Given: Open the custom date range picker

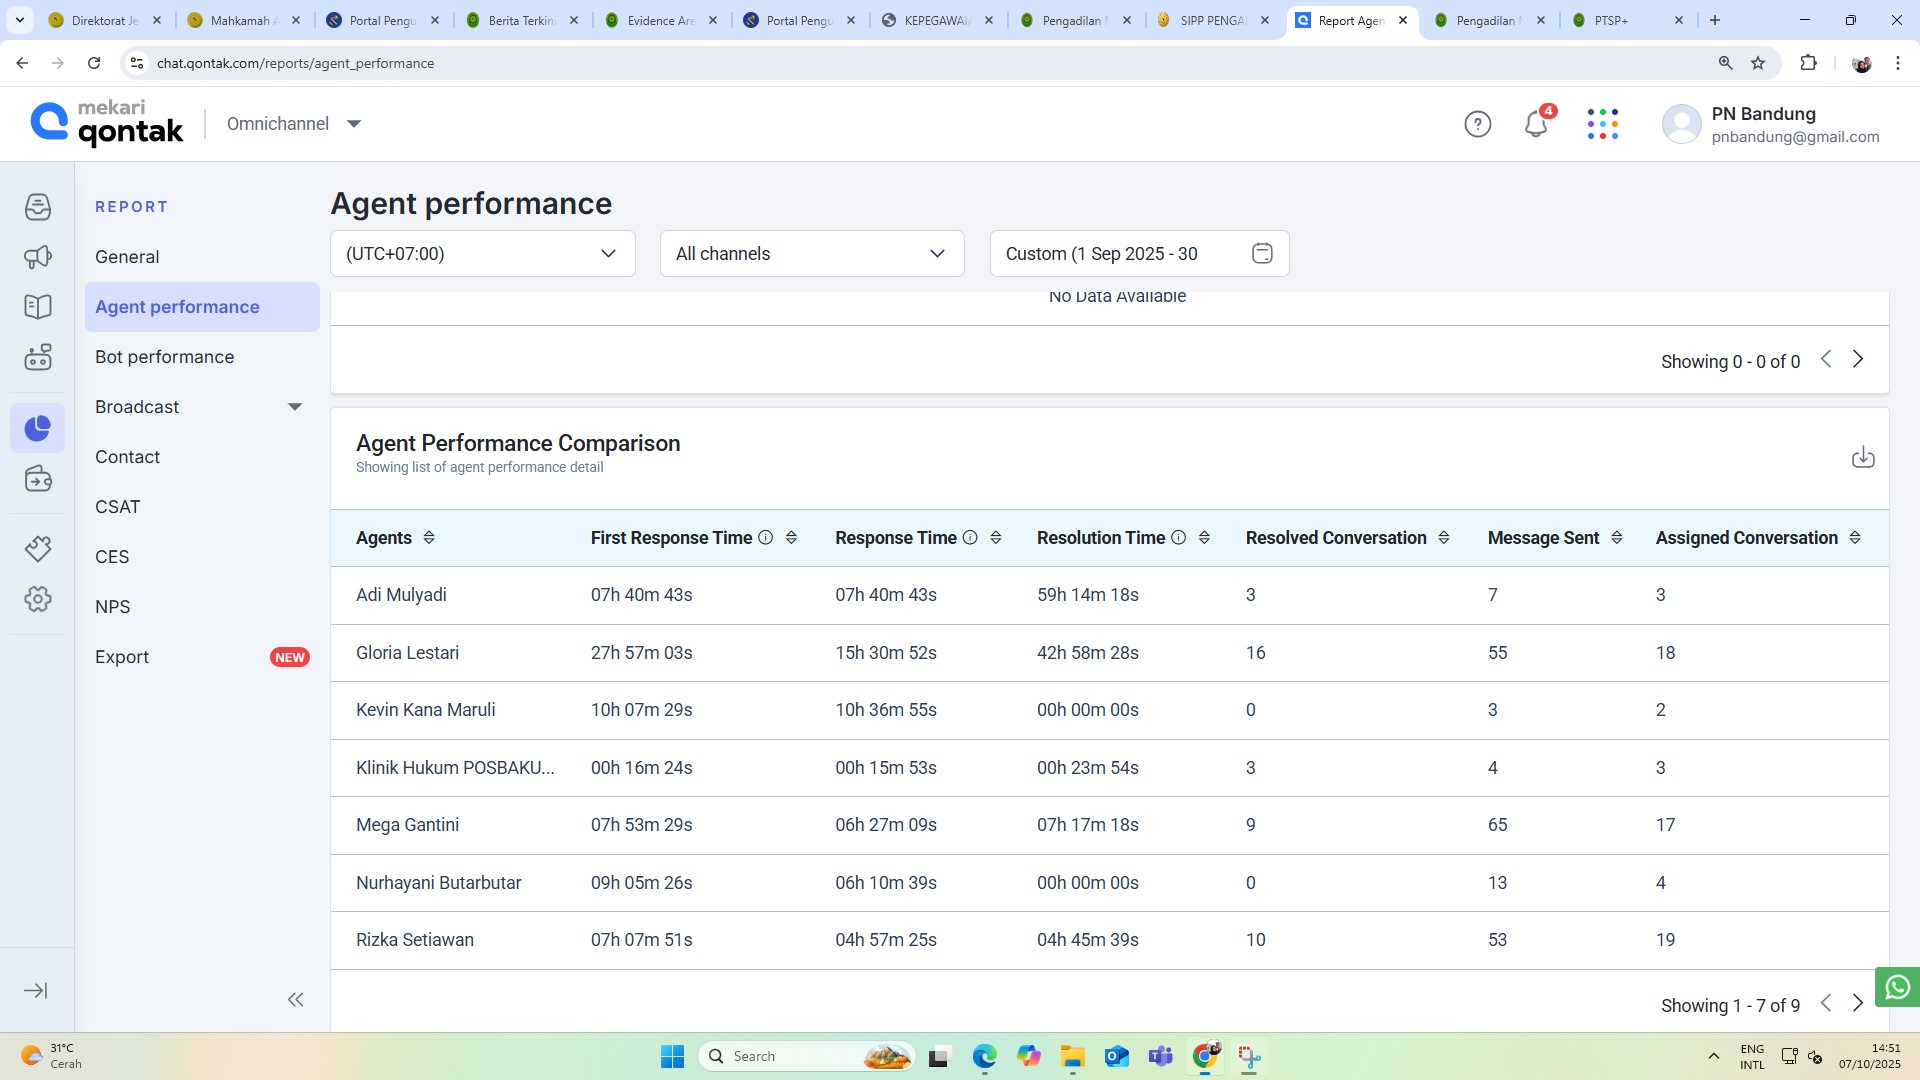Looking at the screenshot, I should (x=1138, y=254).
